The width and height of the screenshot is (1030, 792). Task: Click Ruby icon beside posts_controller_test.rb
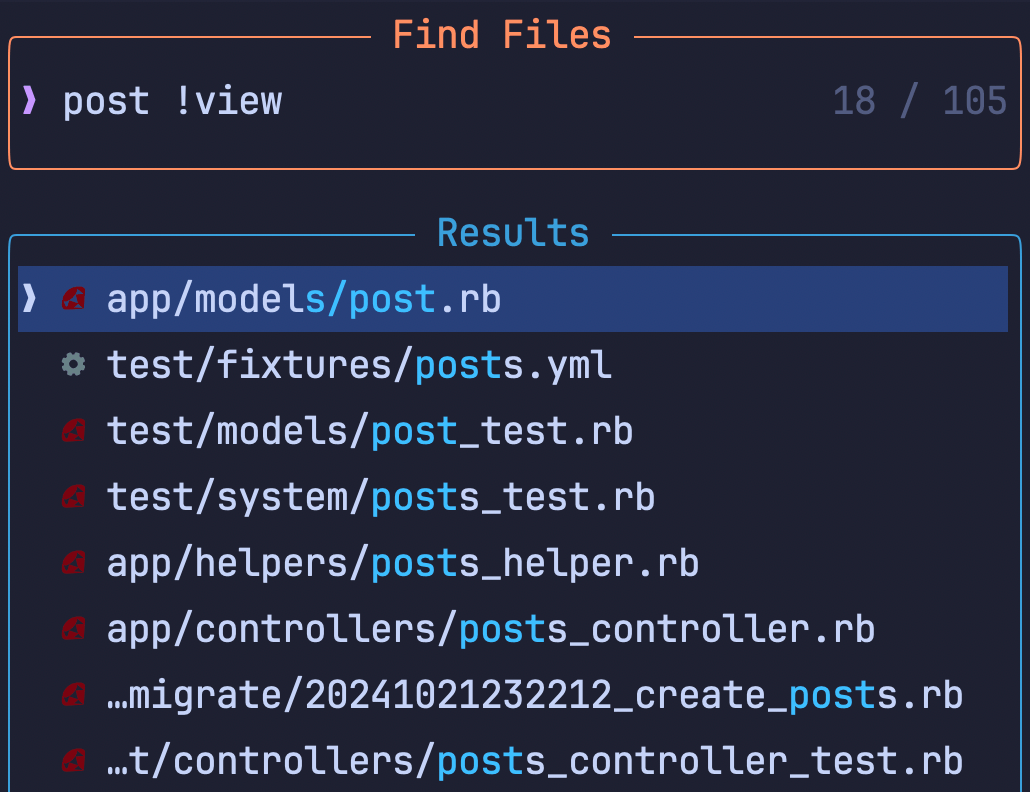(x=73, y=762)
